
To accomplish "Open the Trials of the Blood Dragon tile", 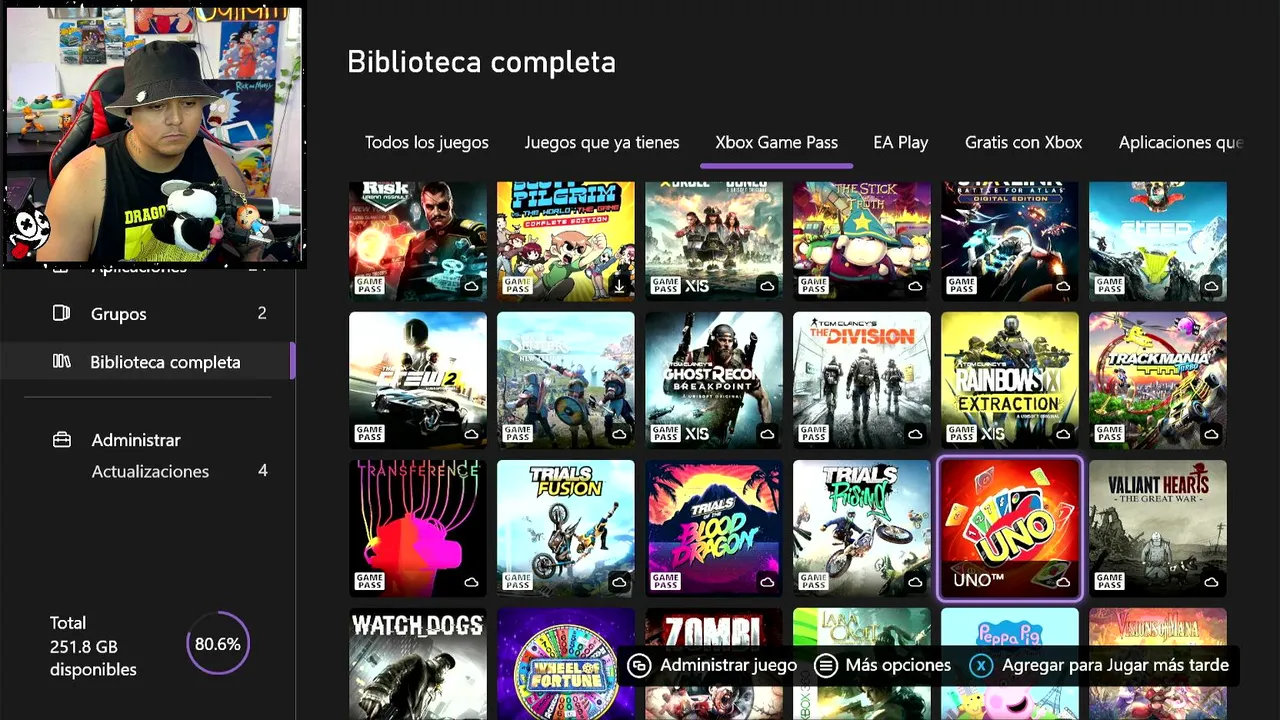I will tap(714, 529).
